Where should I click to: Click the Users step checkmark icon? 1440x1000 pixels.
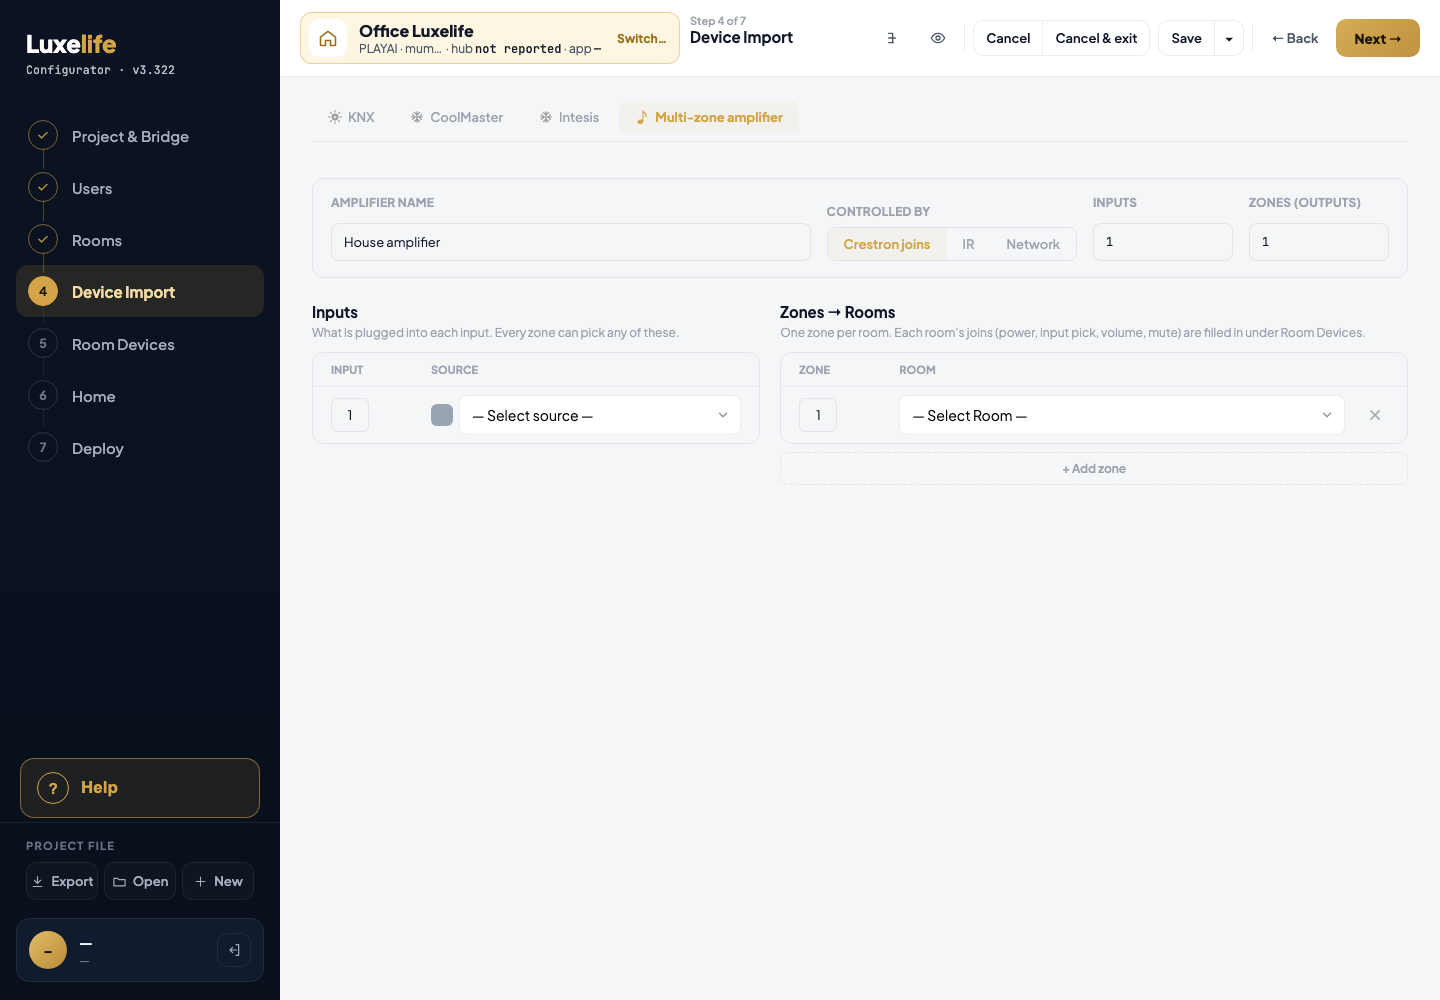coord(43,187)
